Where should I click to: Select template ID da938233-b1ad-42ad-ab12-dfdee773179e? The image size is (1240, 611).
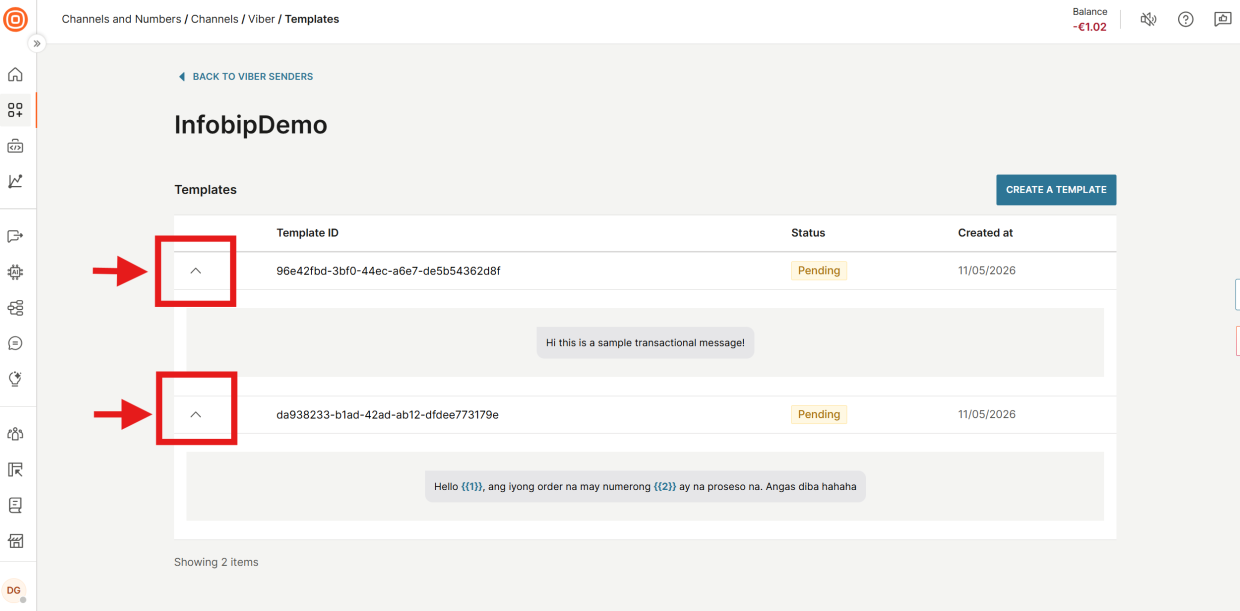(x=387, y=414)
